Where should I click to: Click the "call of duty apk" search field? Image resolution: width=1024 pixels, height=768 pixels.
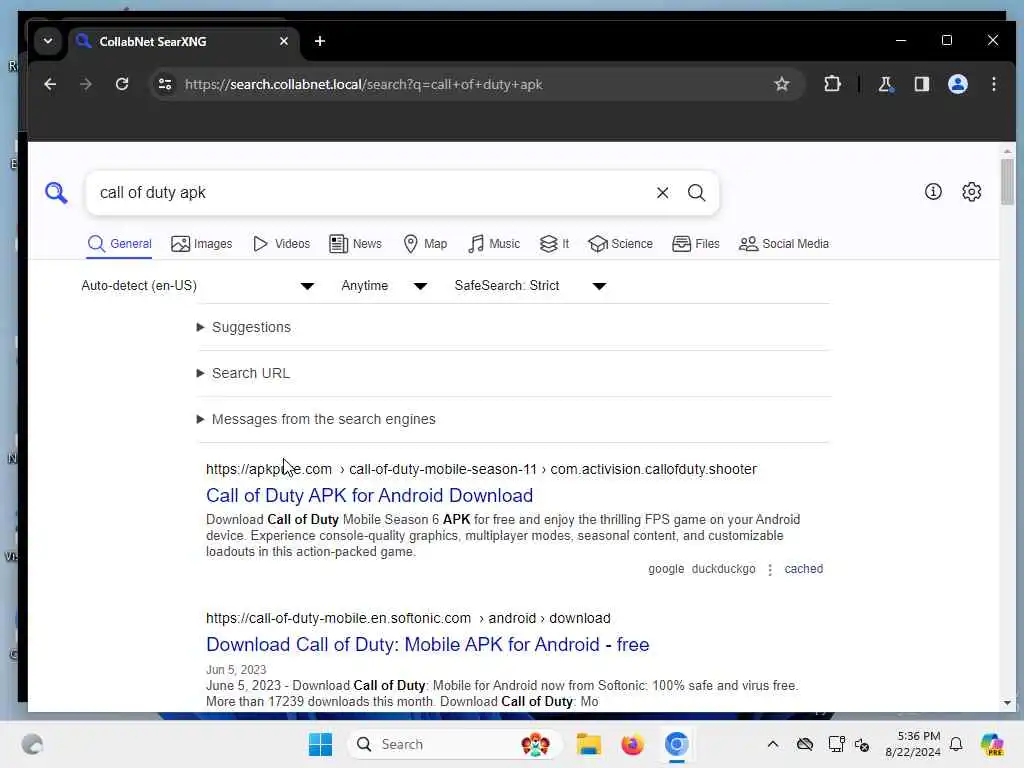coord(372,193)
